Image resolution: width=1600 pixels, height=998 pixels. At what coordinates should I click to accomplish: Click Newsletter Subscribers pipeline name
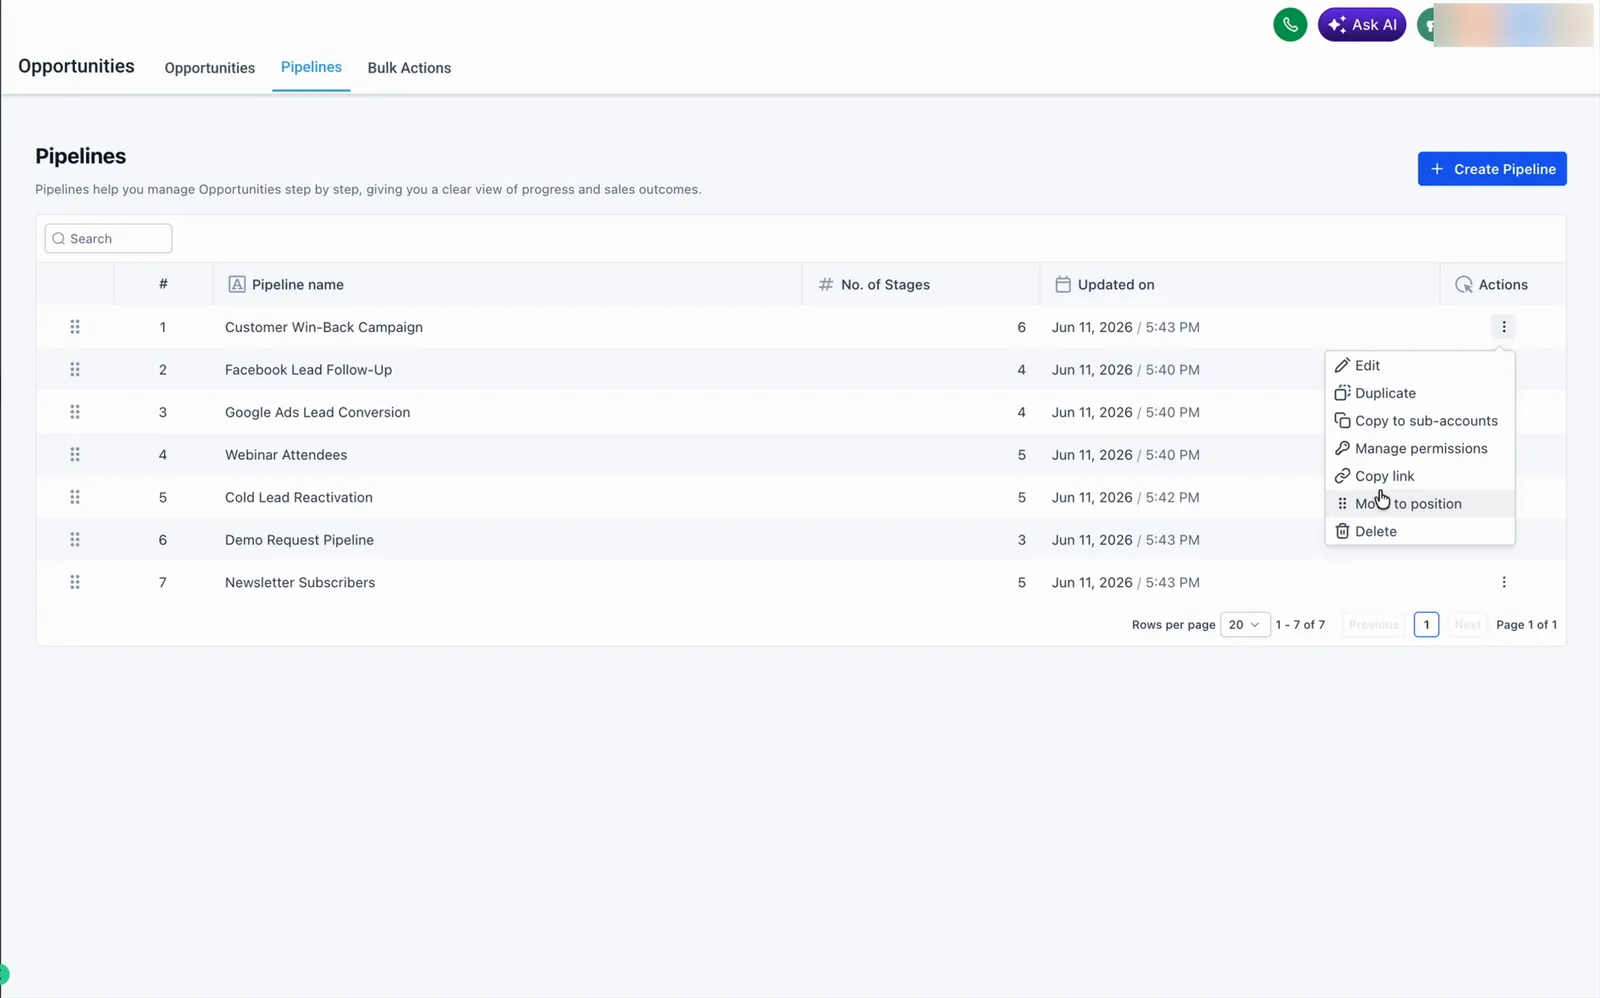point(300,582)
